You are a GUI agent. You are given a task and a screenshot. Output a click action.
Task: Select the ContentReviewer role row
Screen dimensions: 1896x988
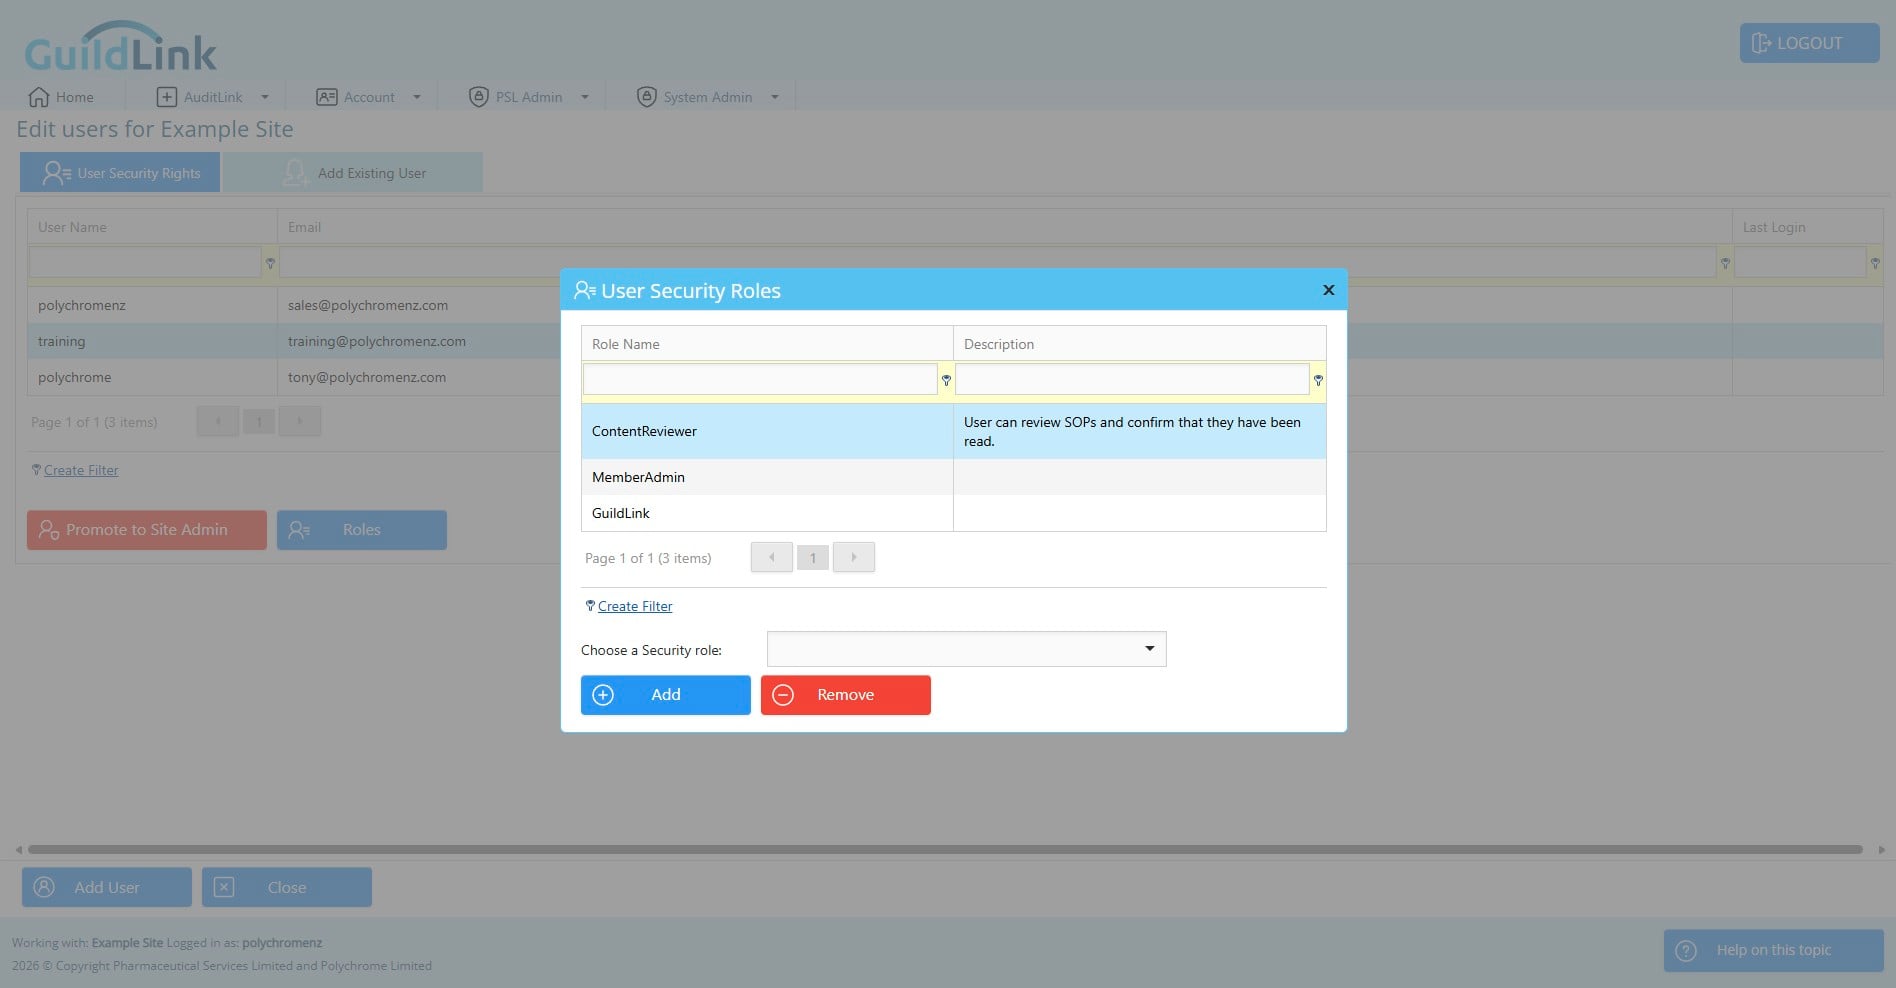954,431
